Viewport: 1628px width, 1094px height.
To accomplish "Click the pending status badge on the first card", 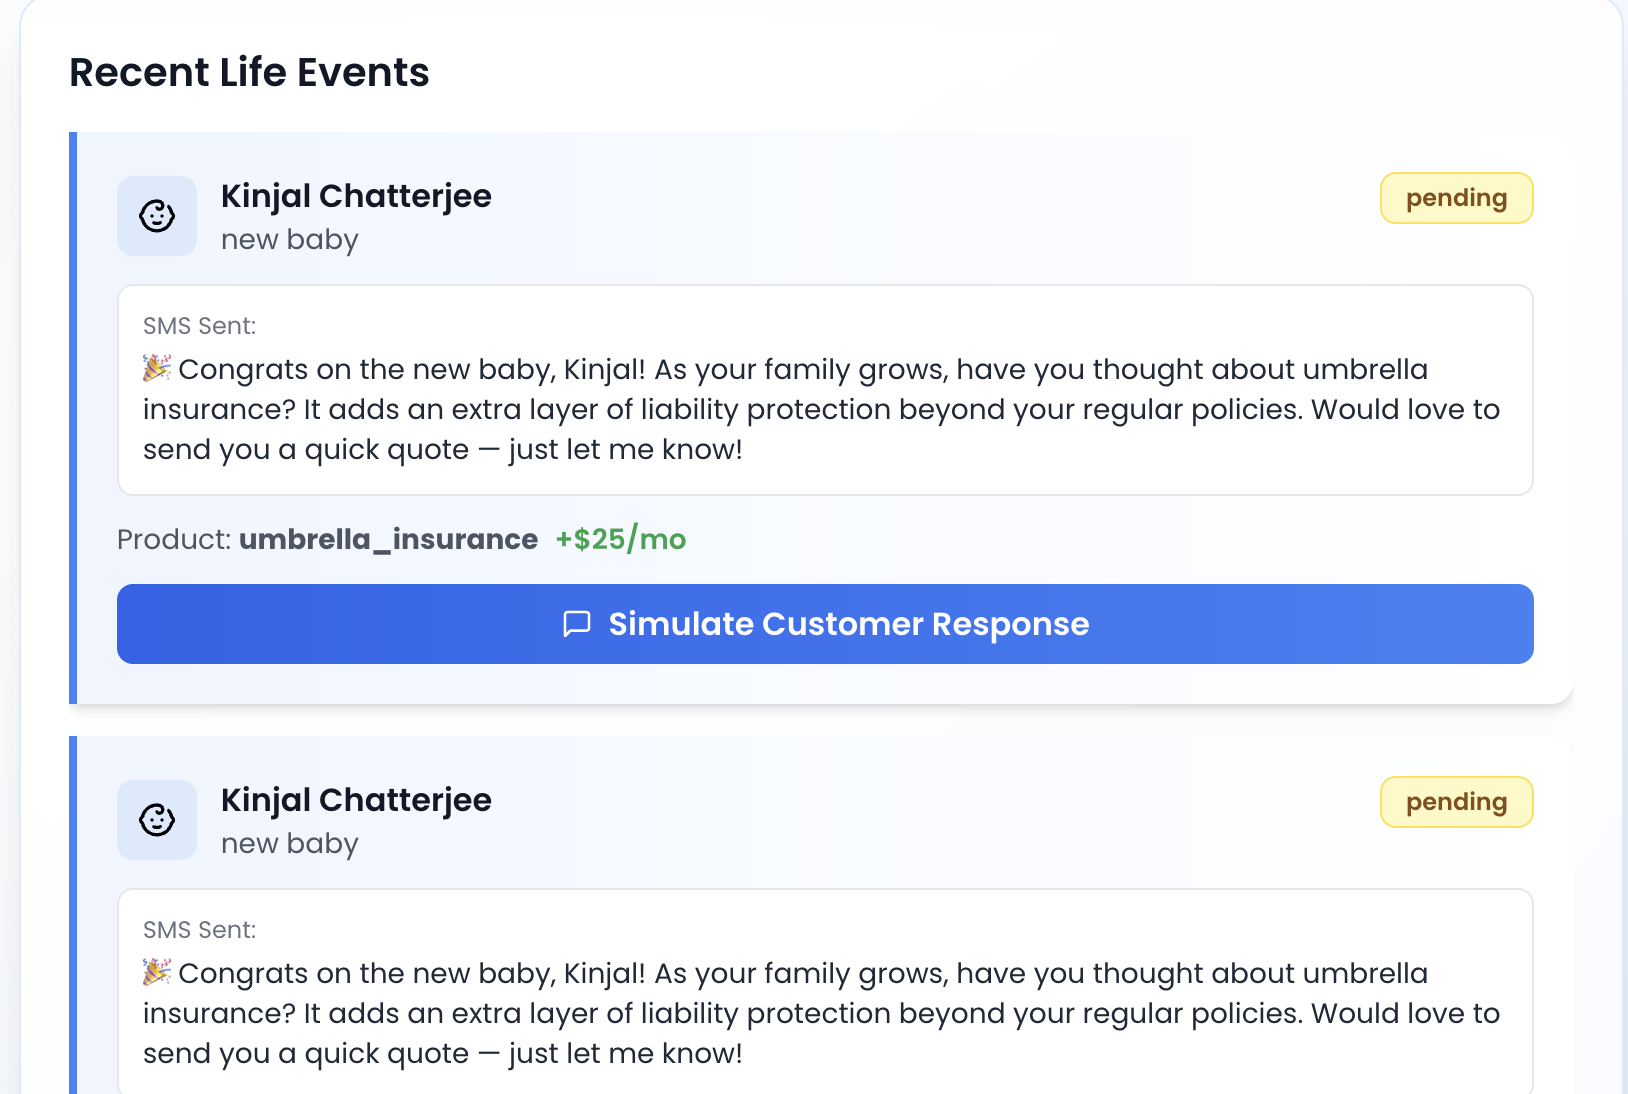I will click(1456, 198).
